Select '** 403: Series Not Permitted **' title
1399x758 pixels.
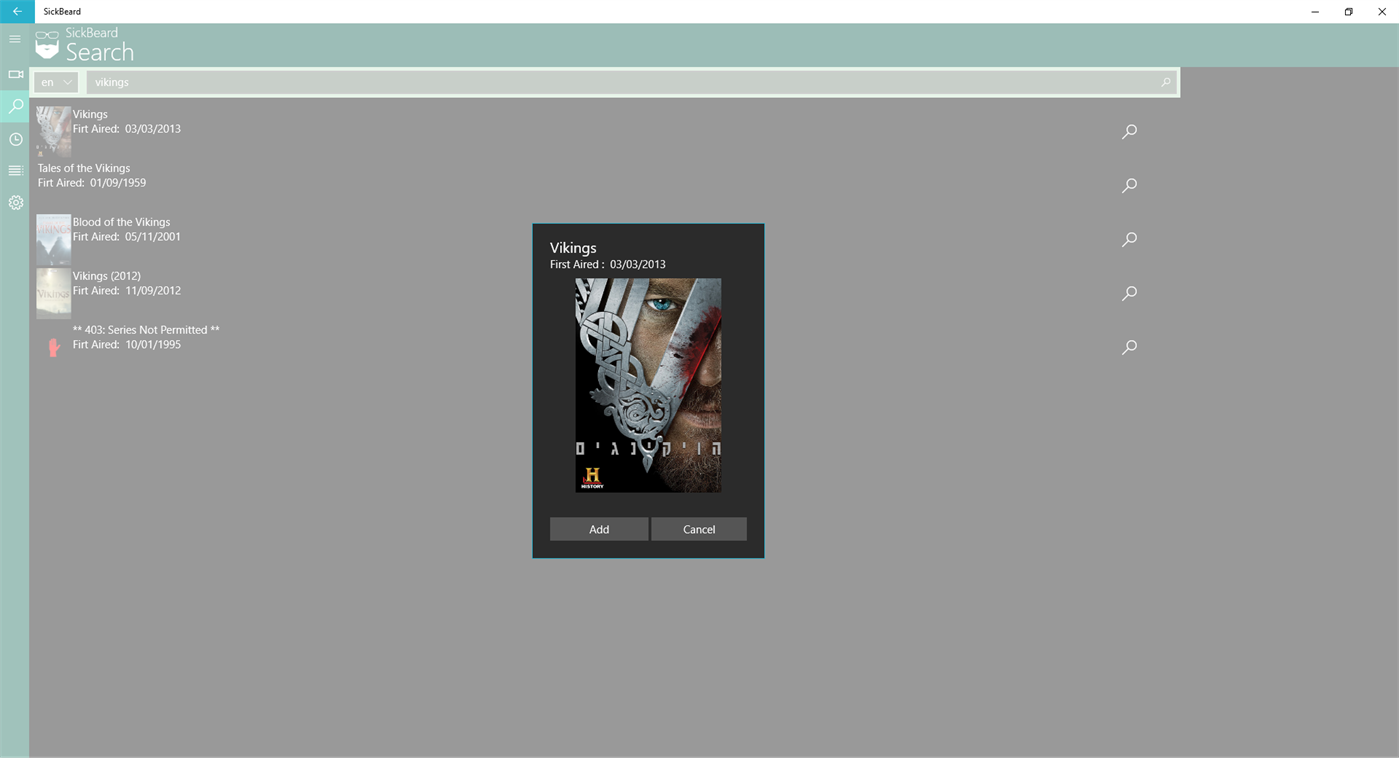tap(146, 330)
